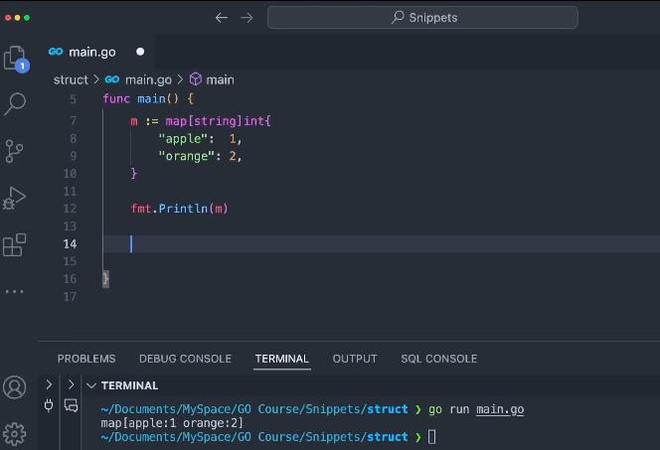
Task: Expand the first chevron beside the terminal panel
Action: (x=49, y=384)
